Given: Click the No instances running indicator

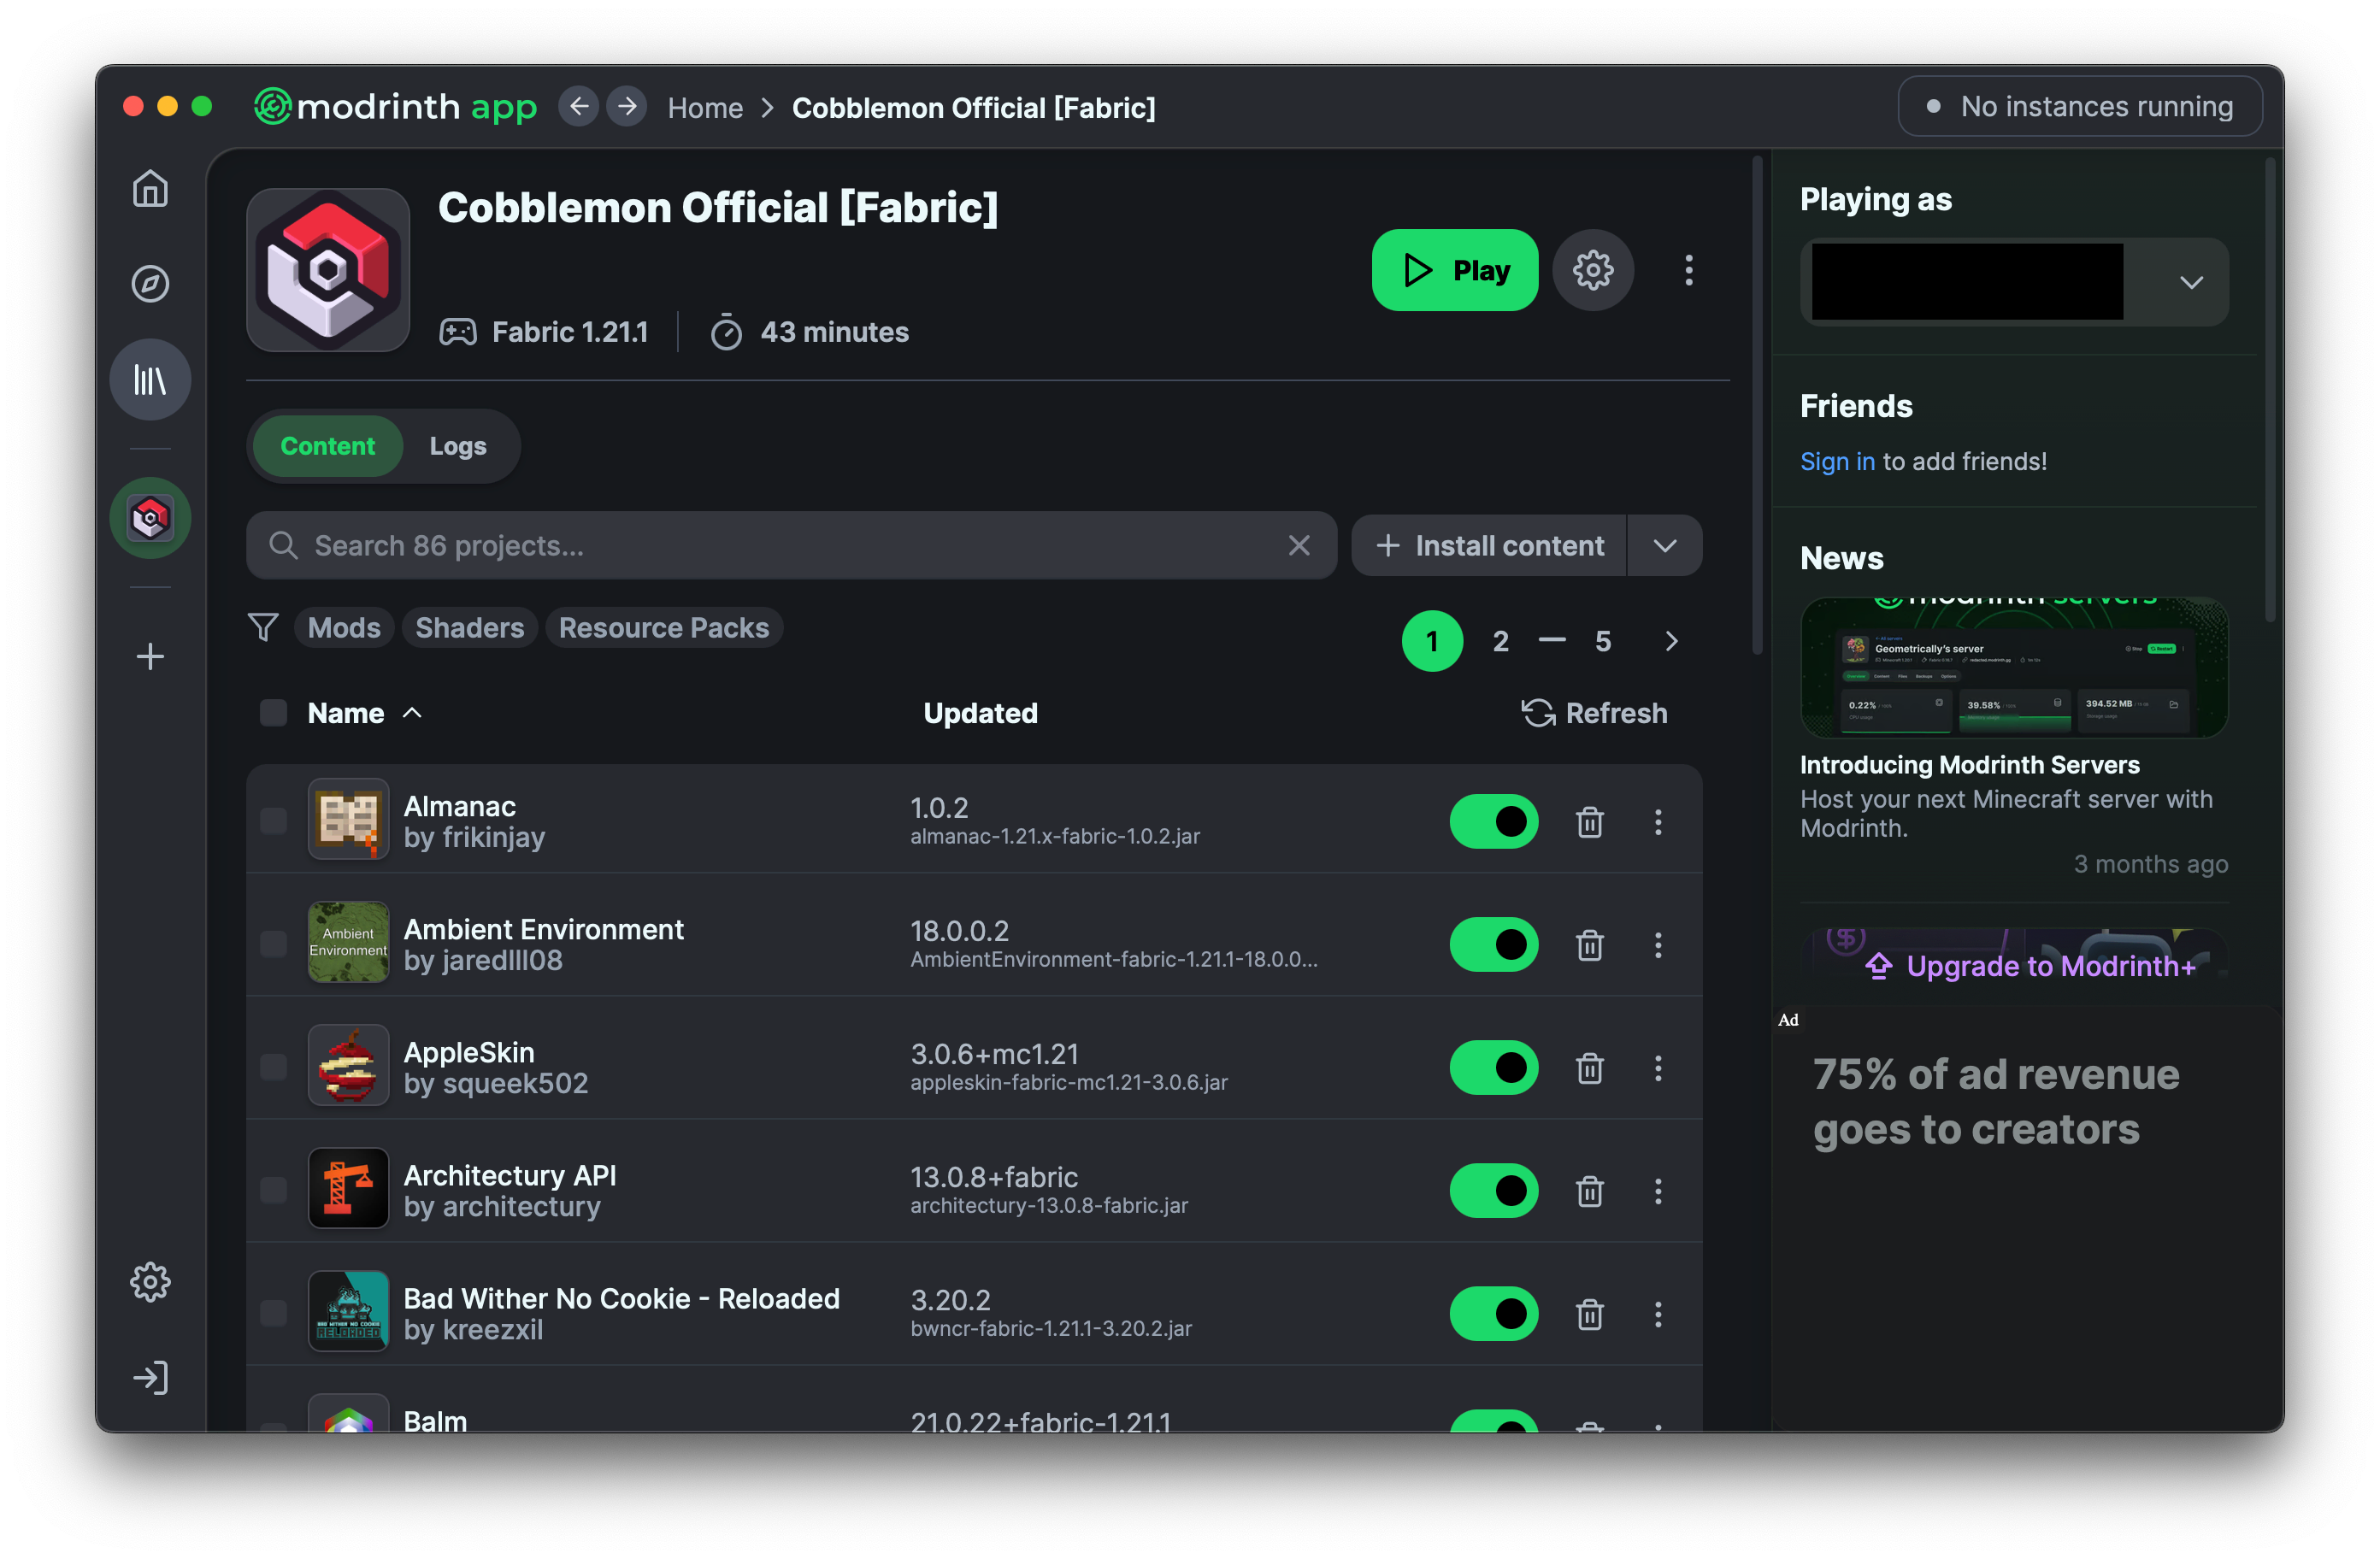Looking at the screenshot, I should (2080, 106).
